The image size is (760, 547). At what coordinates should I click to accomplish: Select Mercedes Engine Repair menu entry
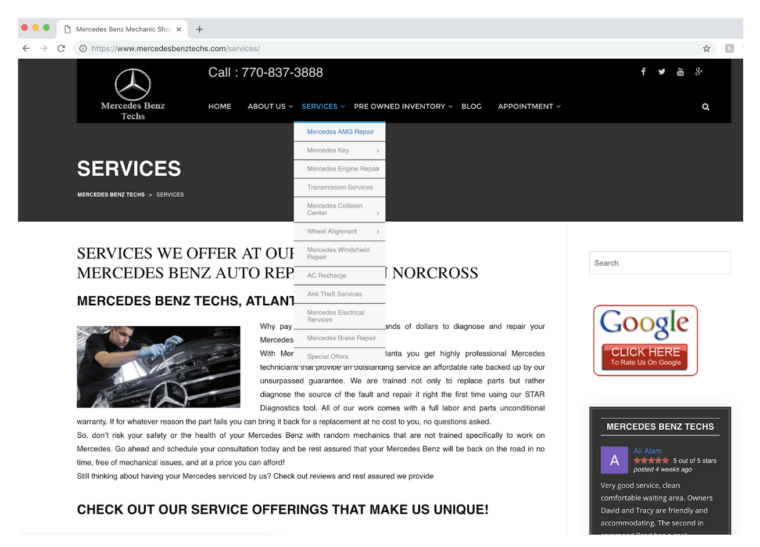pos(340,169)
